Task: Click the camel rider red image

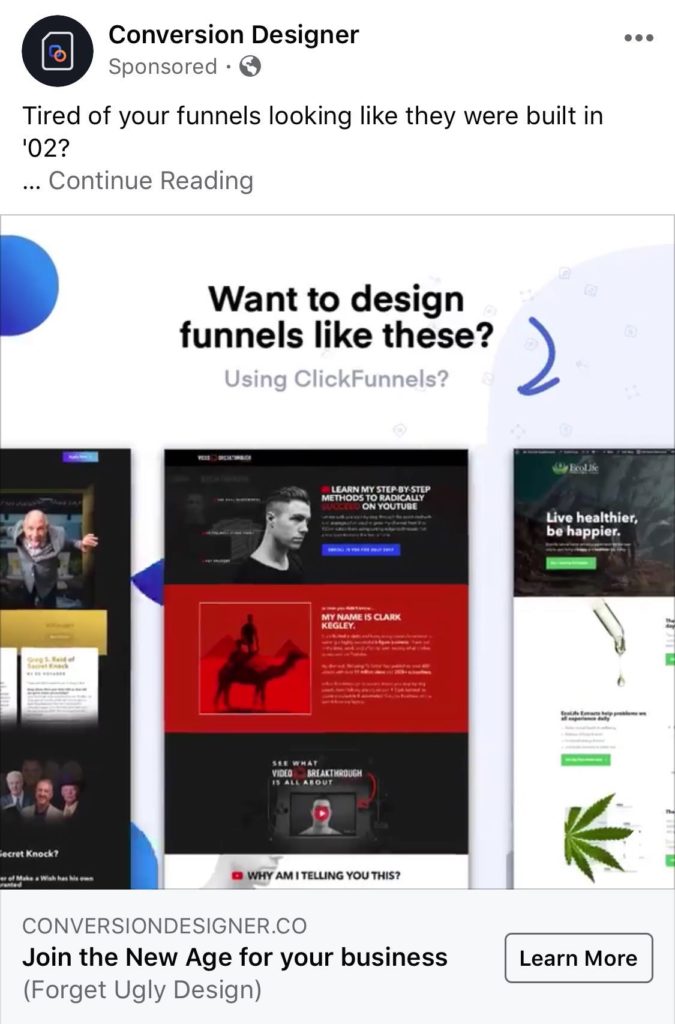Action: point(255,658)
